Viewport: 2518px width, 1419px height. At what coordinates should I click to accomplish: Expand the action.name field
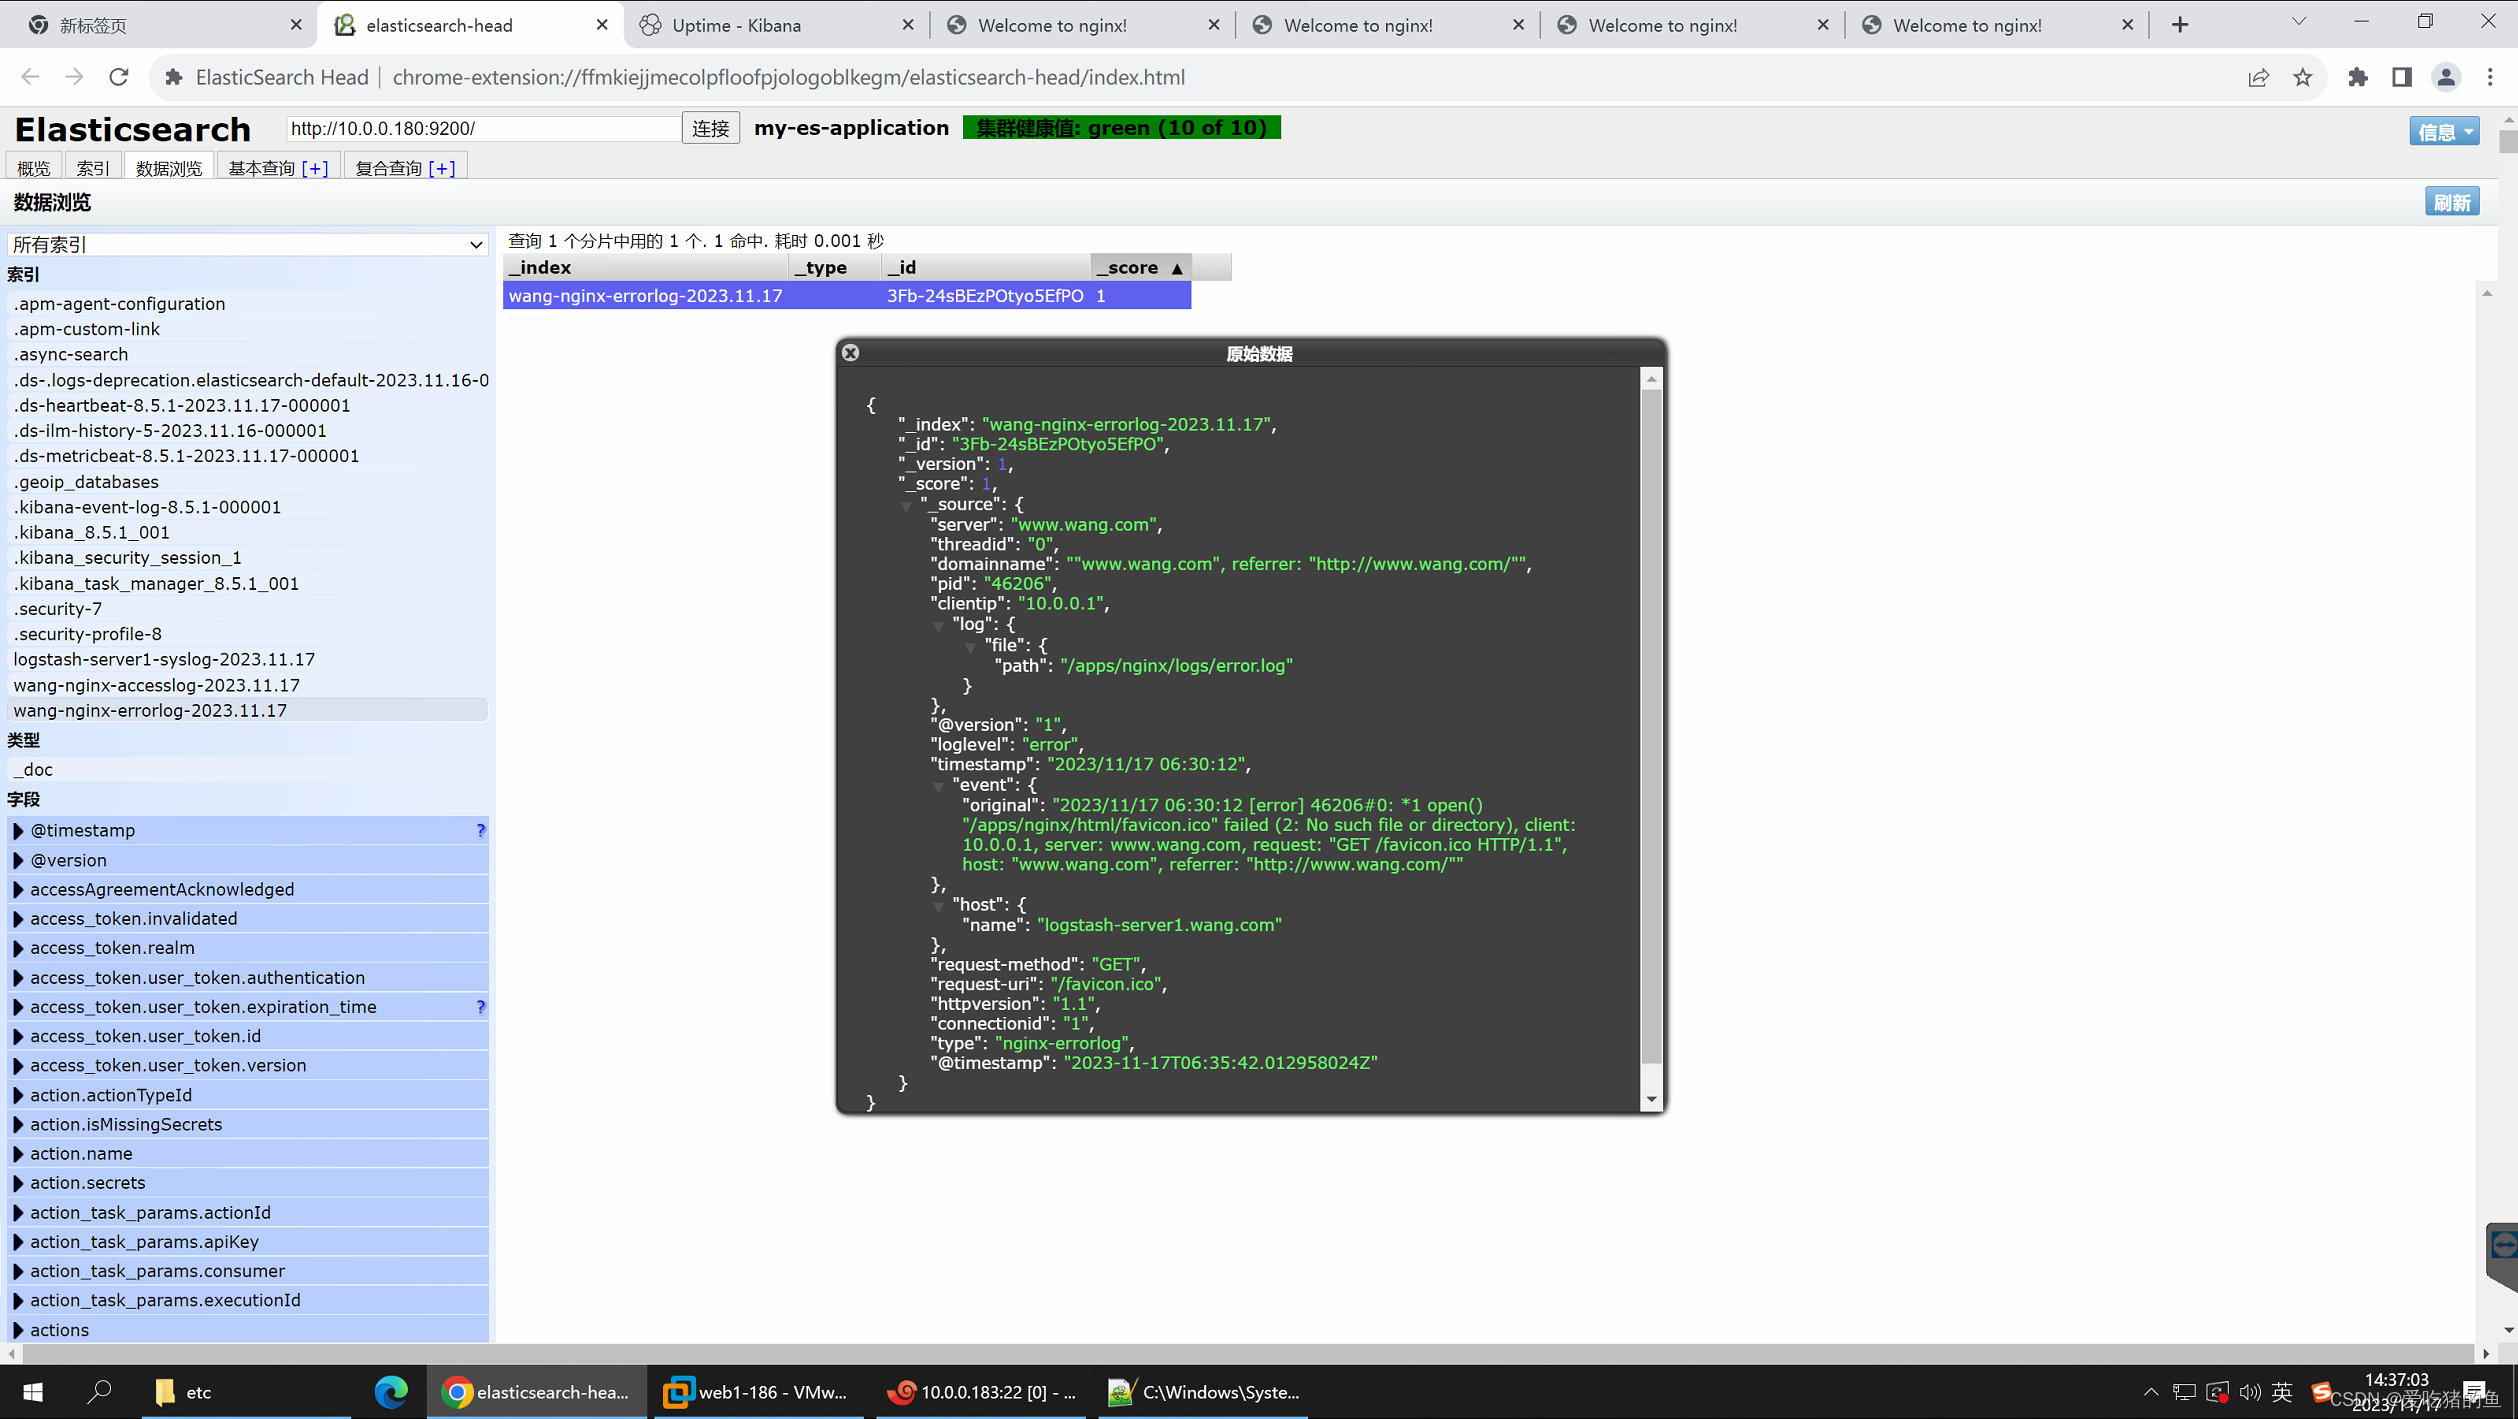coord(18,1154)
